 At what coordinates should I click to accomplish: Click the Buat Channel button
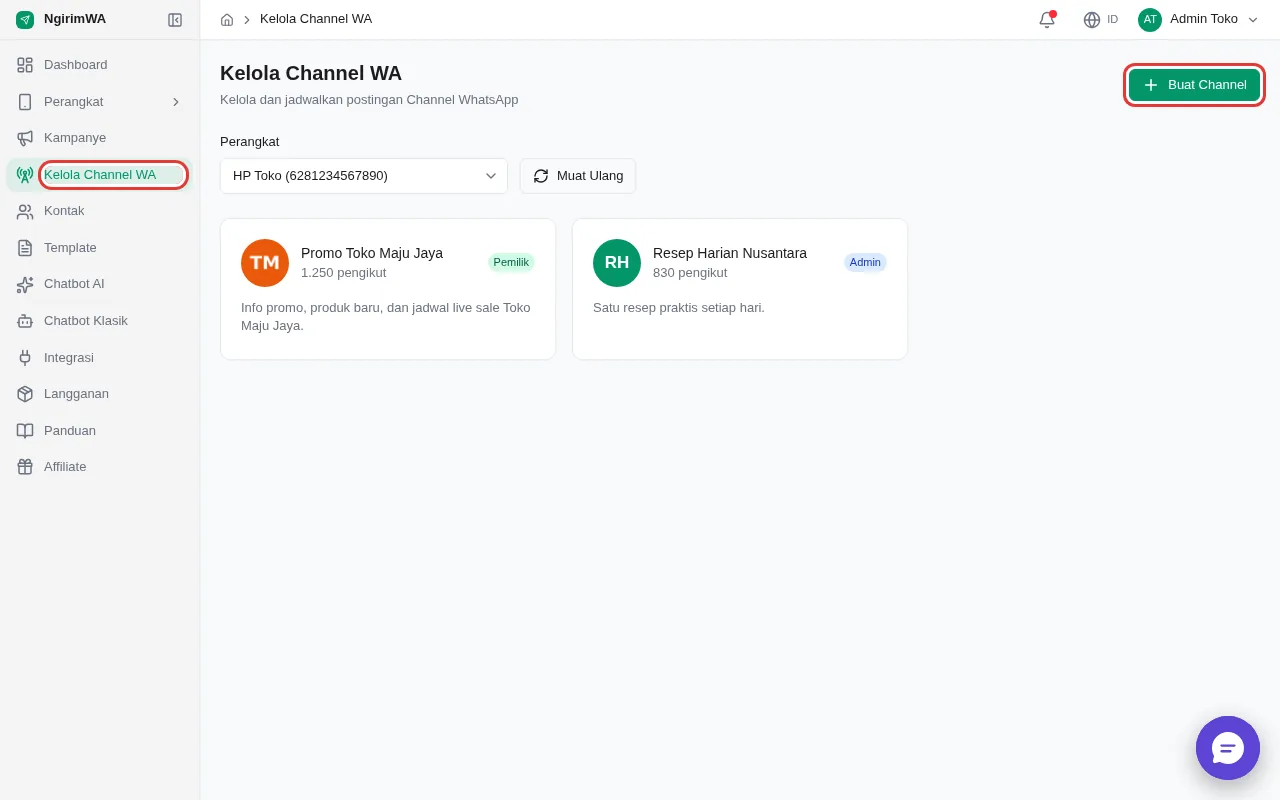1194,85
